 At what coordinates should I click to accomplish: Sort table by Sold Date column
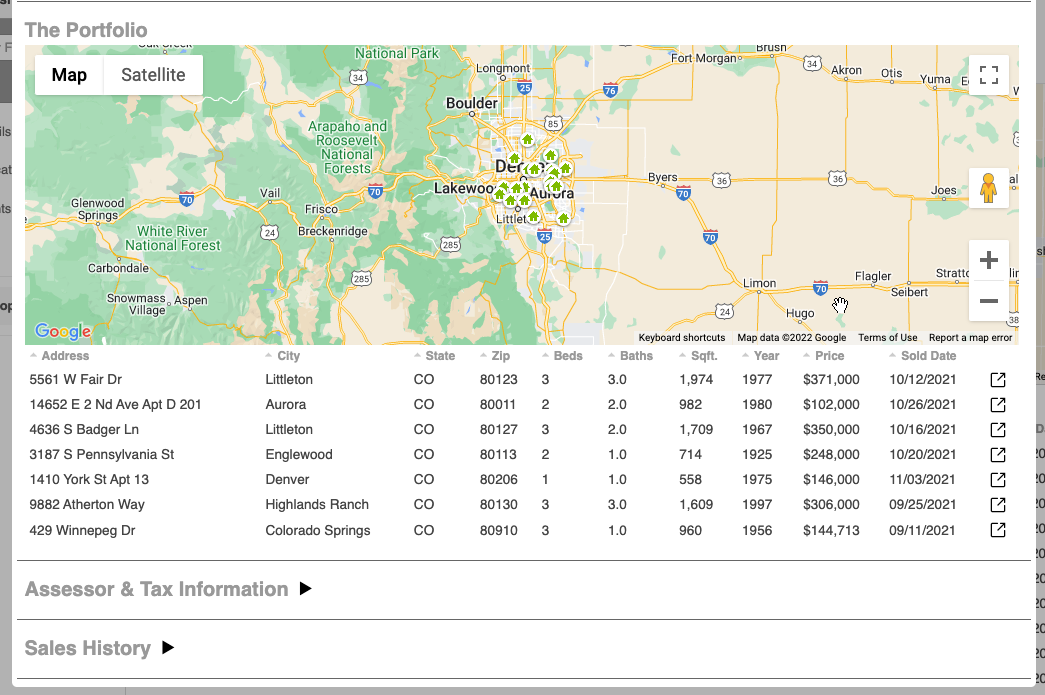922,356
